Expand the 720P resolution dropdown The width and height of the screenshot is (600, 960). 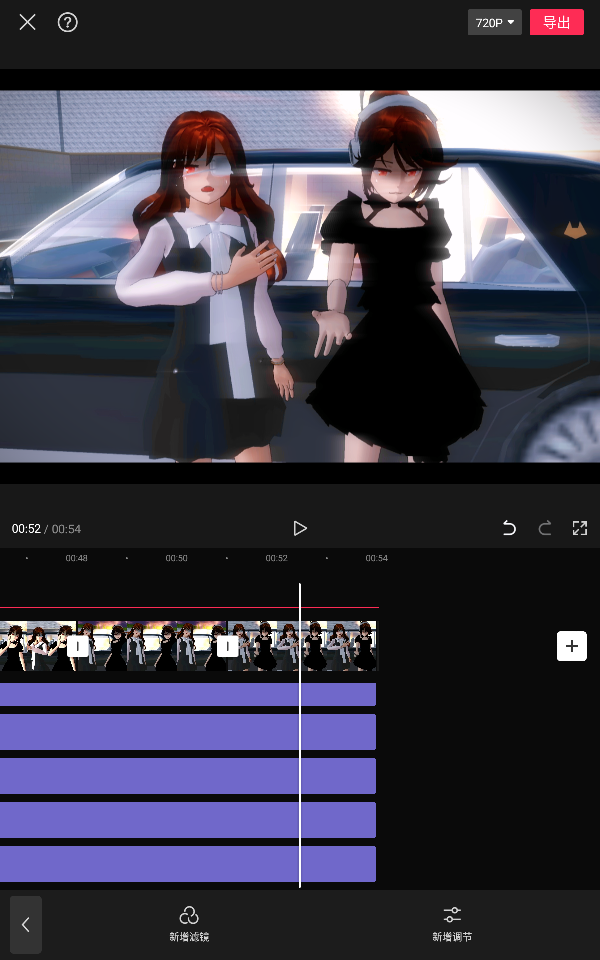(495, 23)
